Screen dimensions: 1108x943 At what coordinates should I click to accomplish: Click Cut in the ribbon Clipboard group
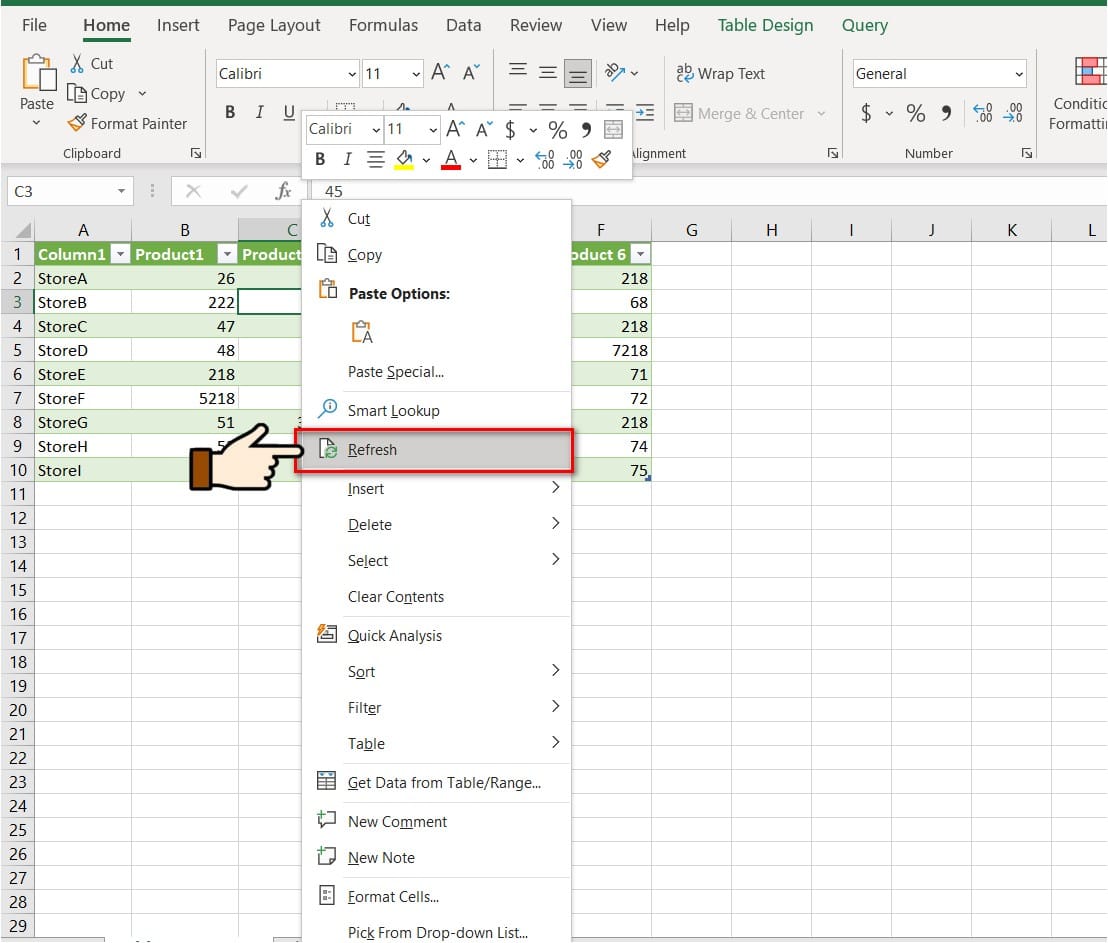(x=91, y=64)
